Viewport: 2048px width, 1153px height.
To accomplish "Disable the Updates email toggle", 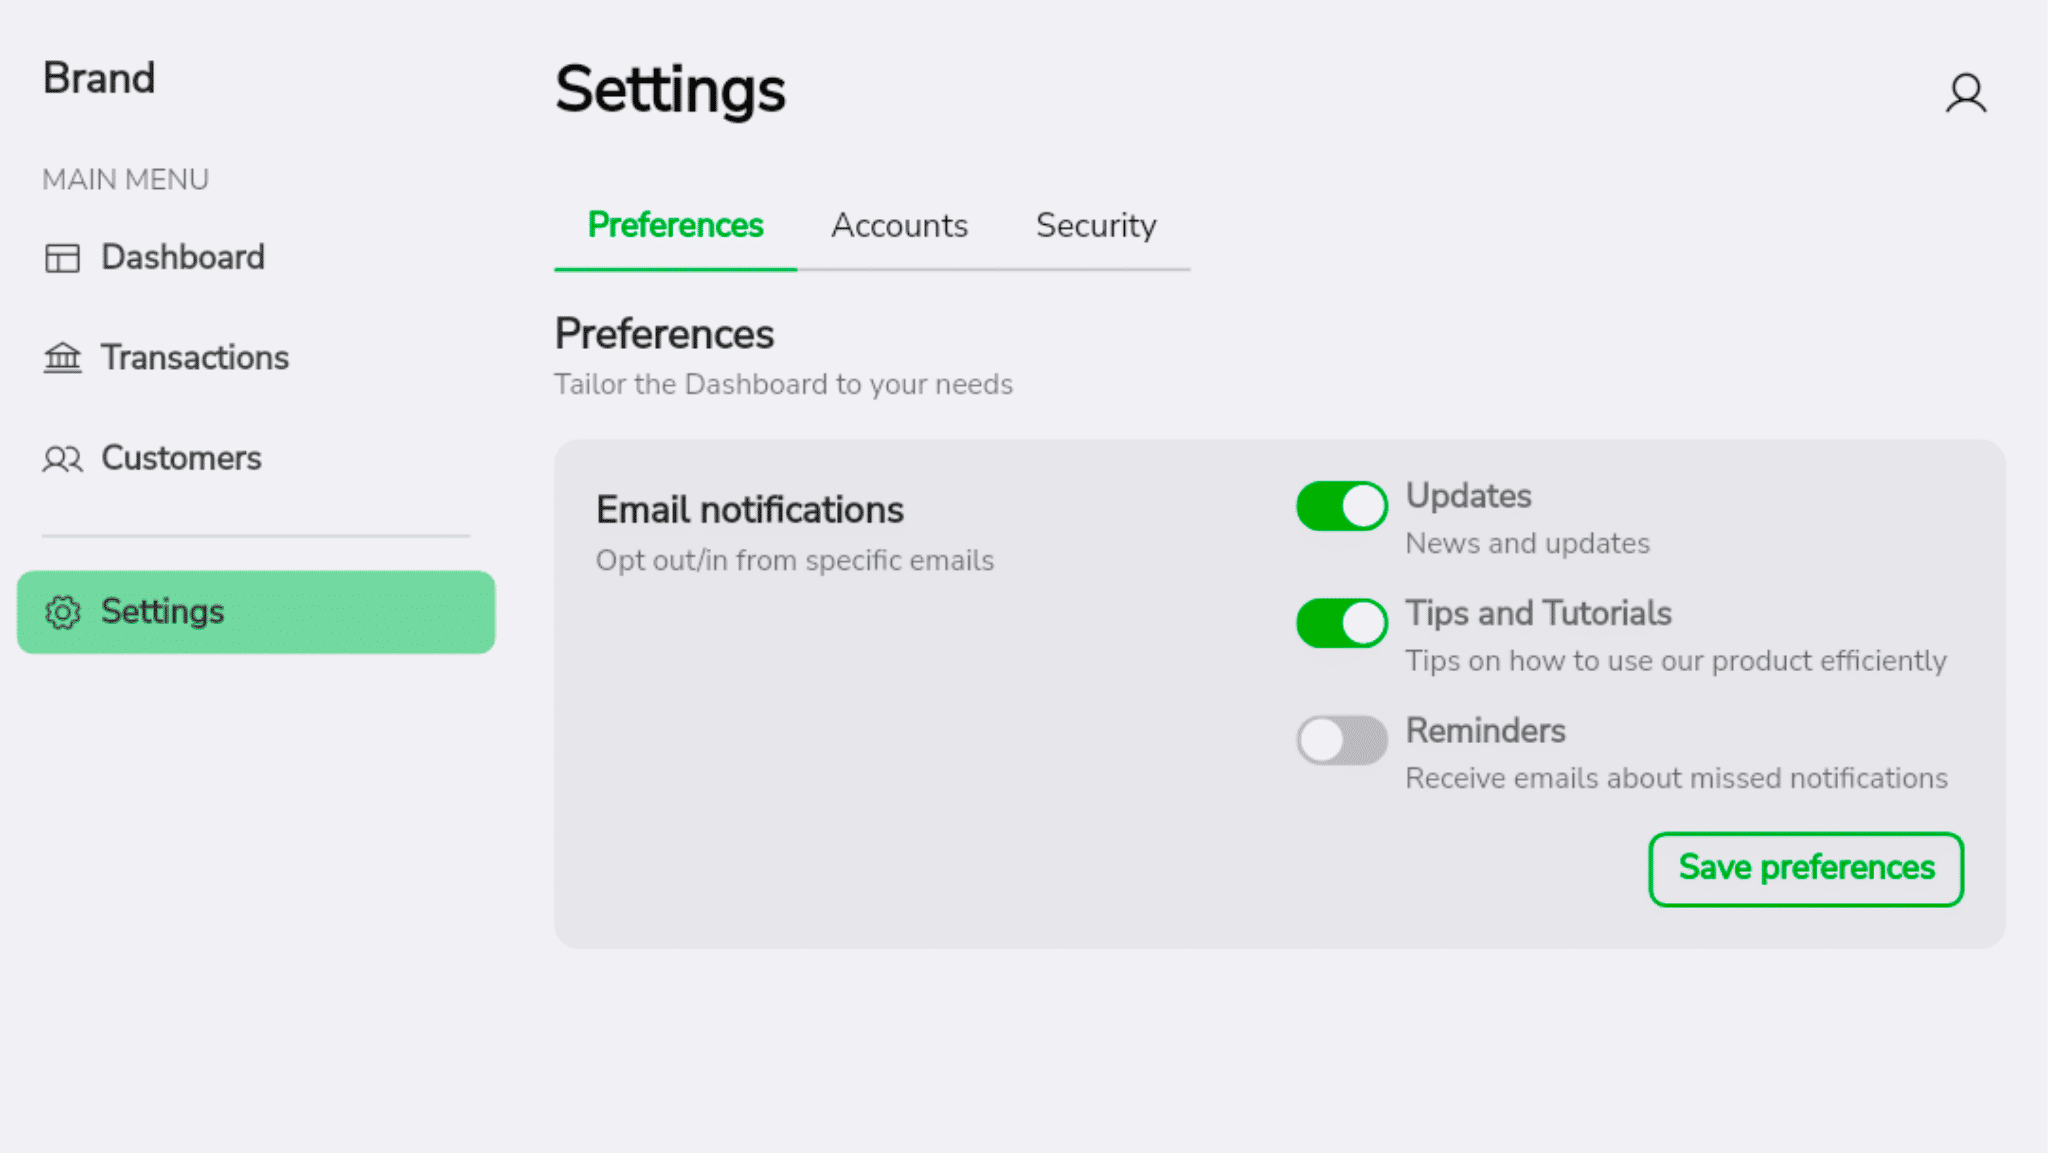I will click(x=1341, y=506).
